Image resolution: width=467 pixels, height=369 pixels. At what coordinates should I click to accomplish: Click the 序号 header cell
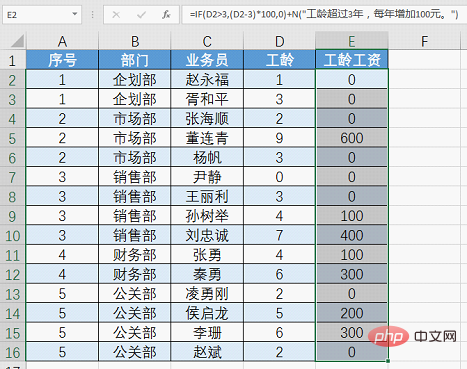(62, 60)
